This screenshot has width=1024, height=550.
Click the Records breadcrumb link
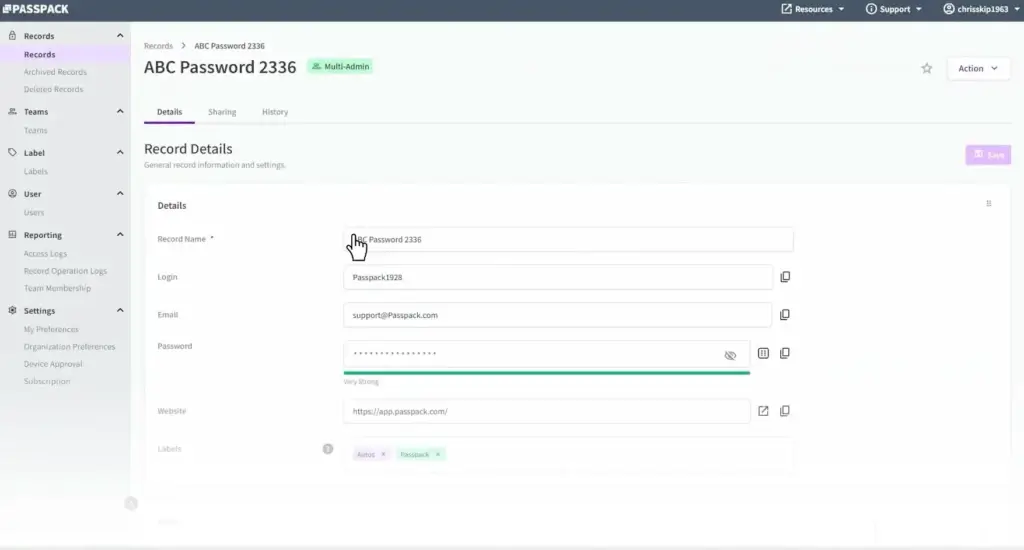tap(158, 46)
